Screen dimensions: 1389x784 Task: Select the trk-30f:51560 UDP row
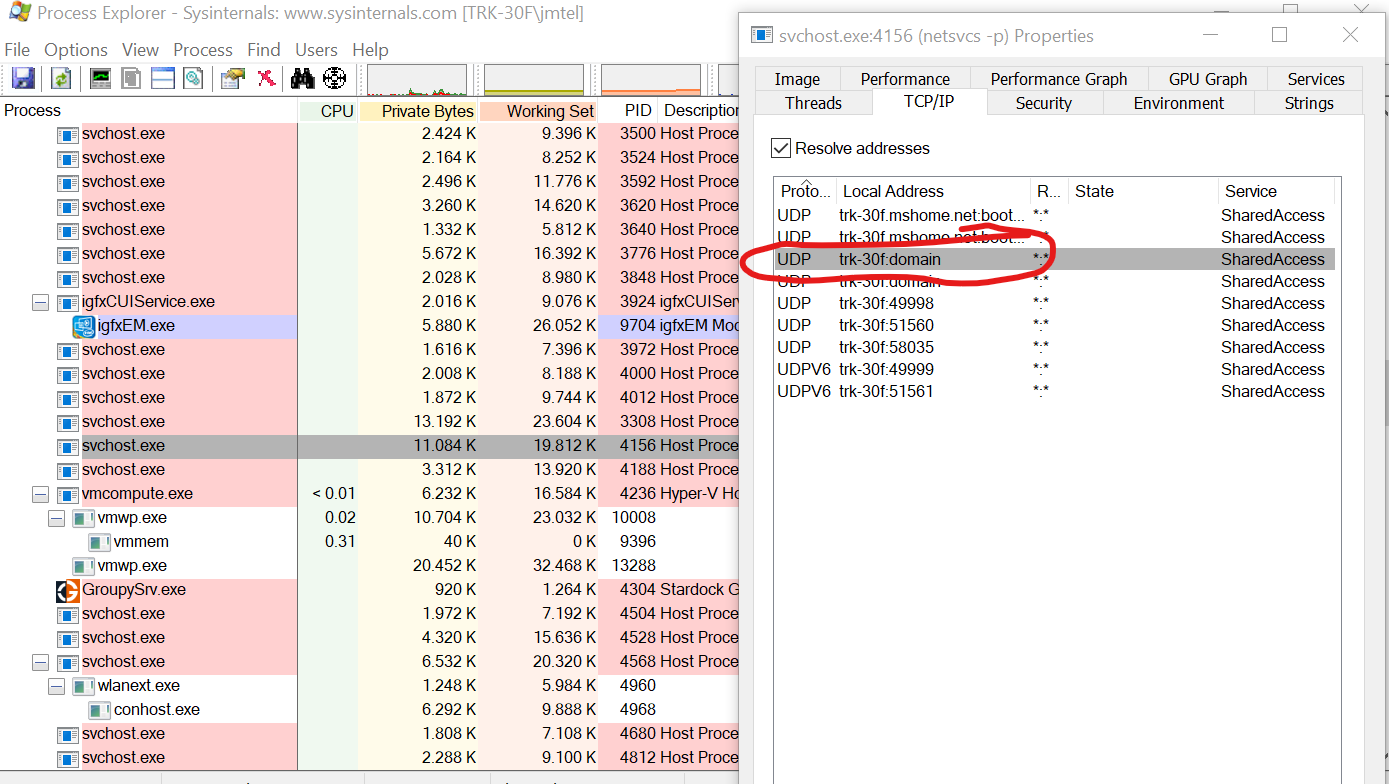(1055, 325)
